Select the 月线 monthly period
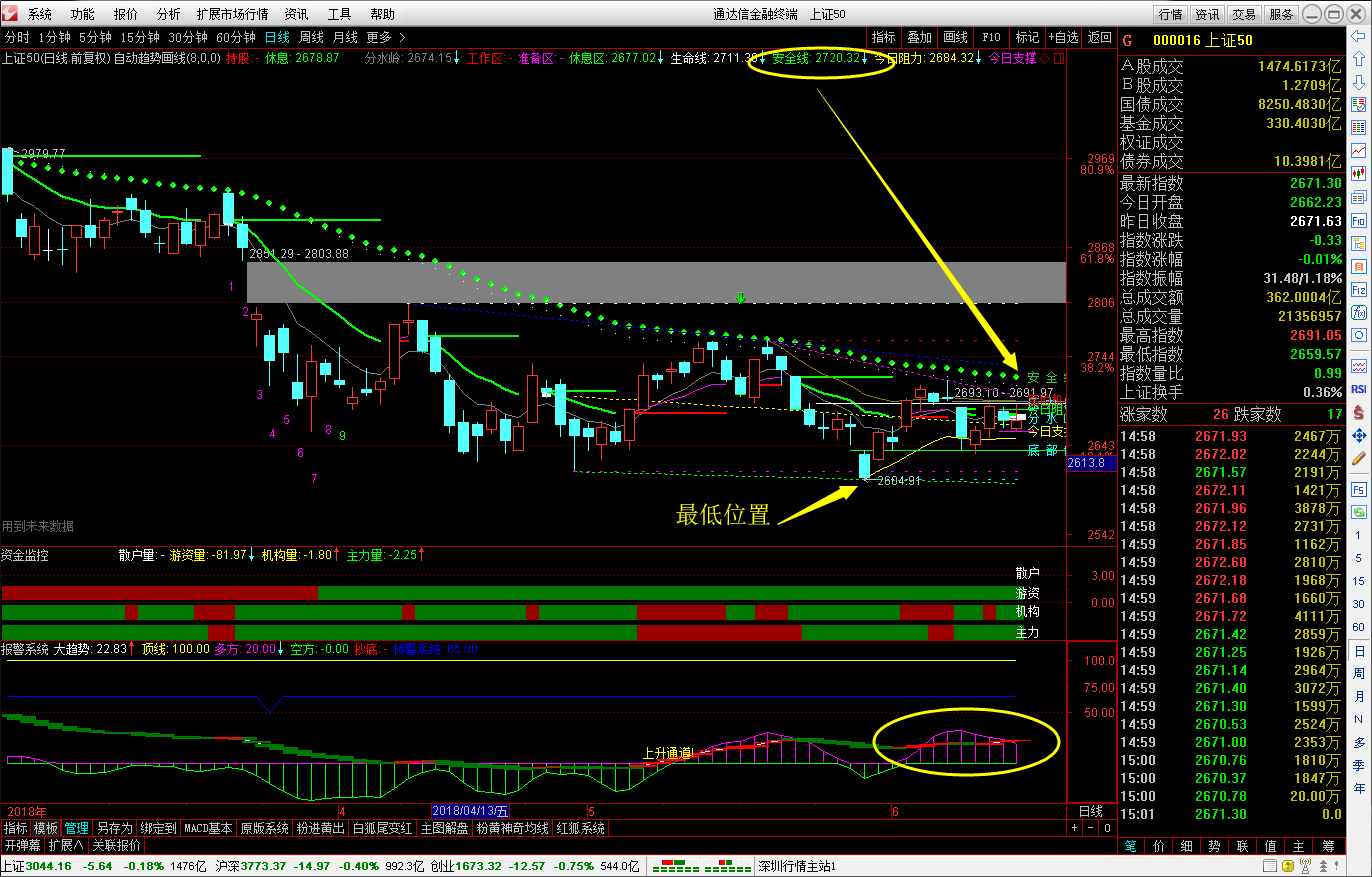Image resolution: width=1372 pixels, height=877 pixels. click(345, 37)
